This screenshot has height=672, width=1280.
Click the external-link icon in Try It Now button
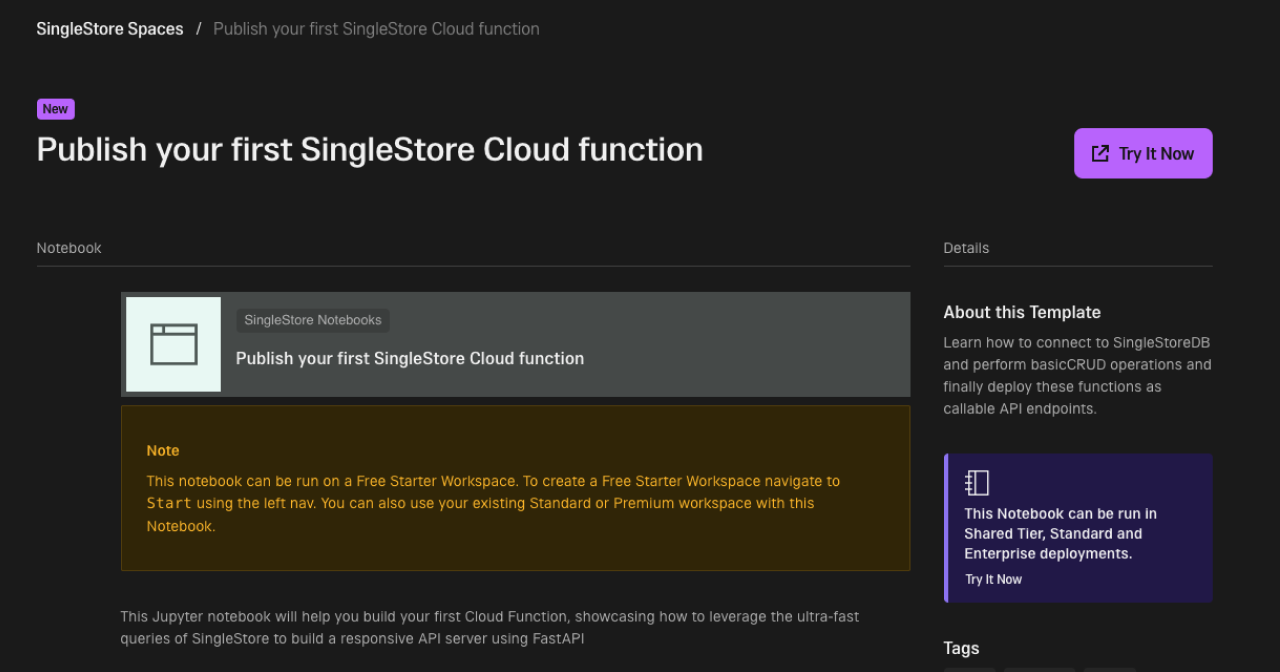pos(1100,153)
